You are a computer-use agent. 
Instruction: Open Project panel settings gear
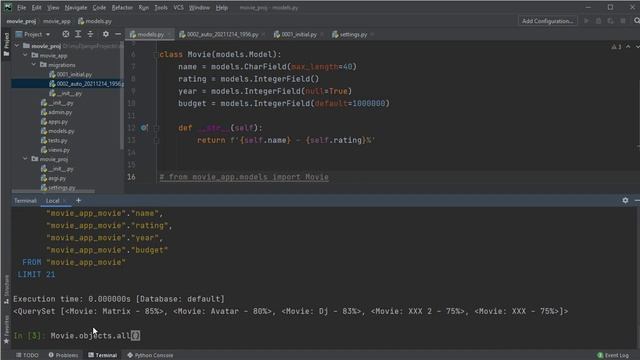[106, 34]
